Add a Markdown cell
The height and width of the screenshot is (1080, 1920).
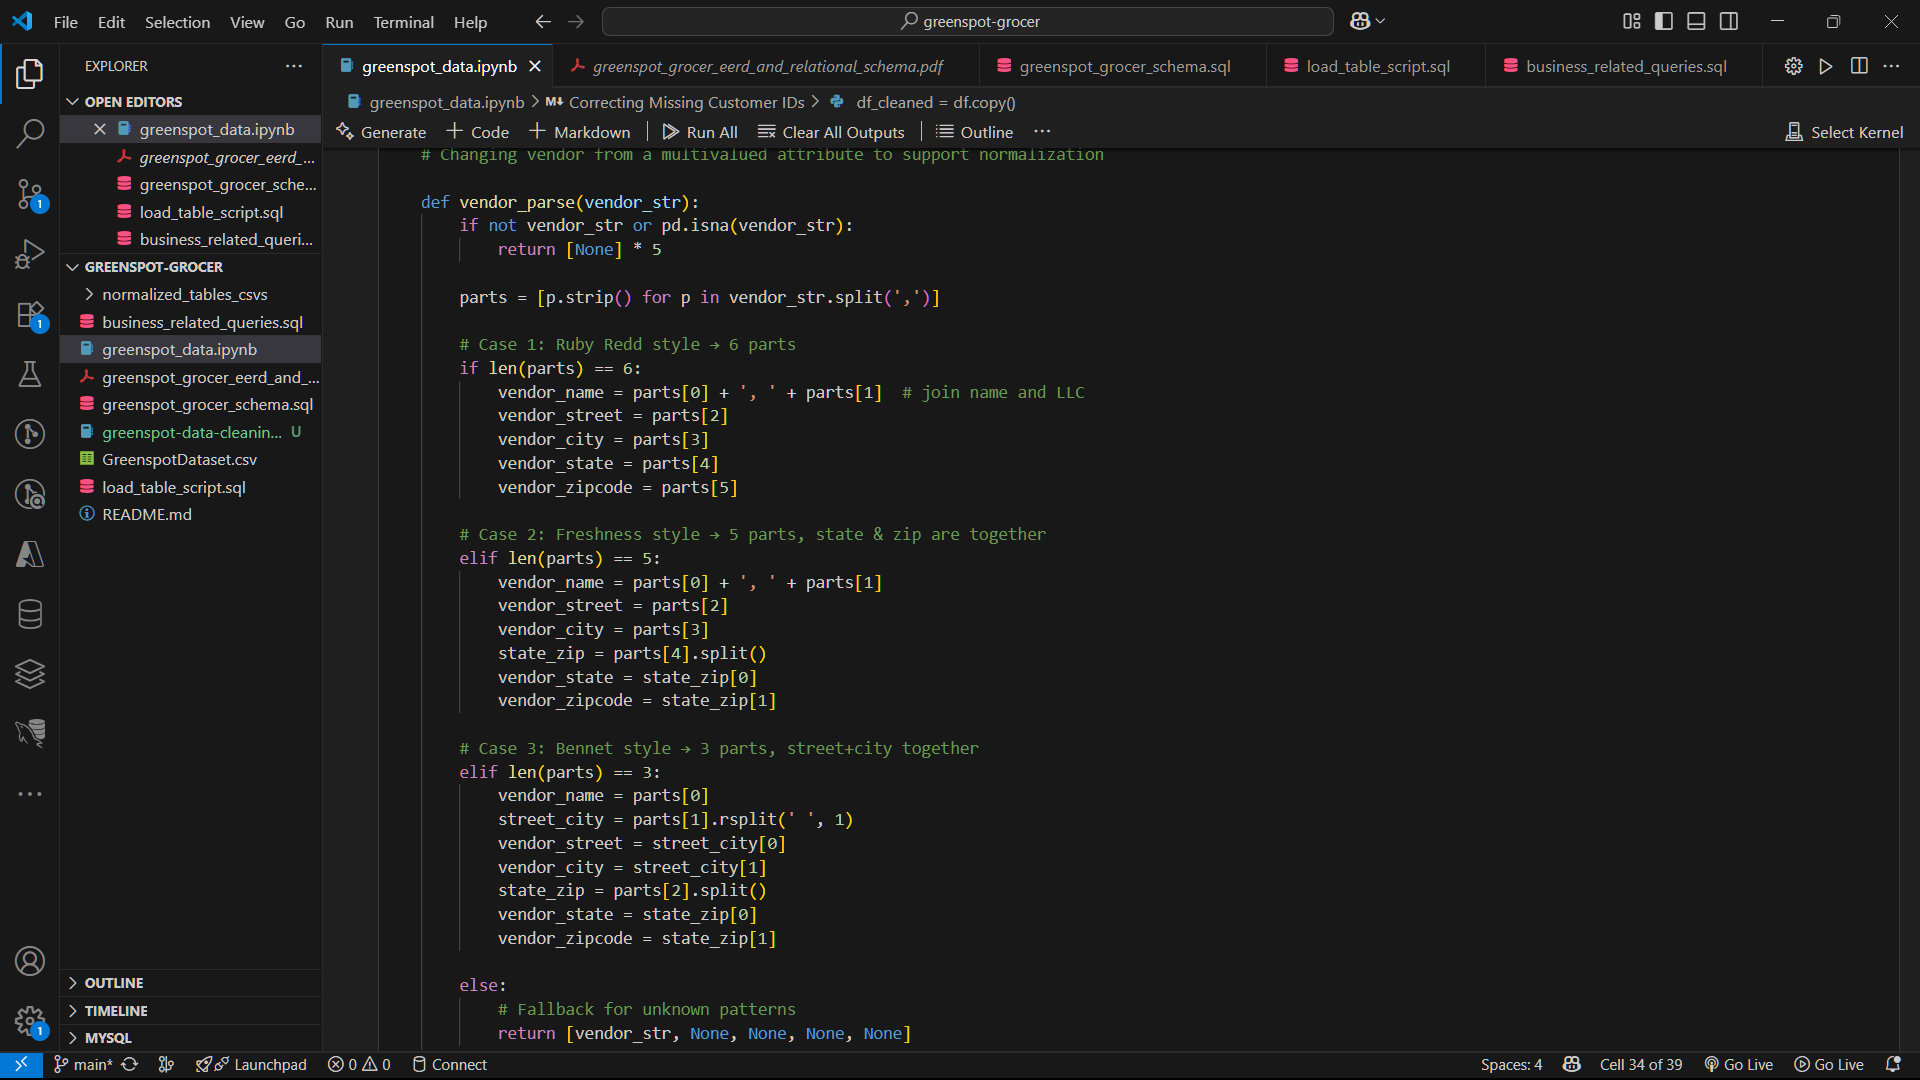[580, 132]
